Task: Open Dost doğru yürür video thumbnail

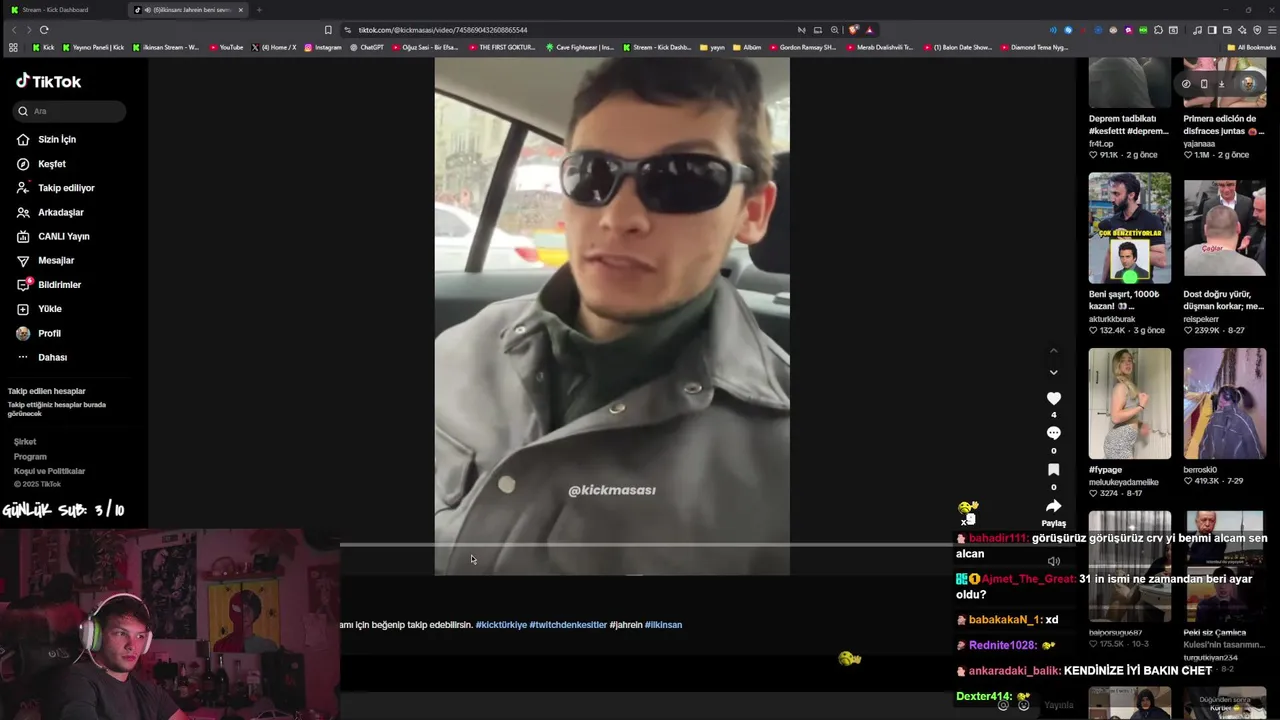Action: tap(1224, 228)
